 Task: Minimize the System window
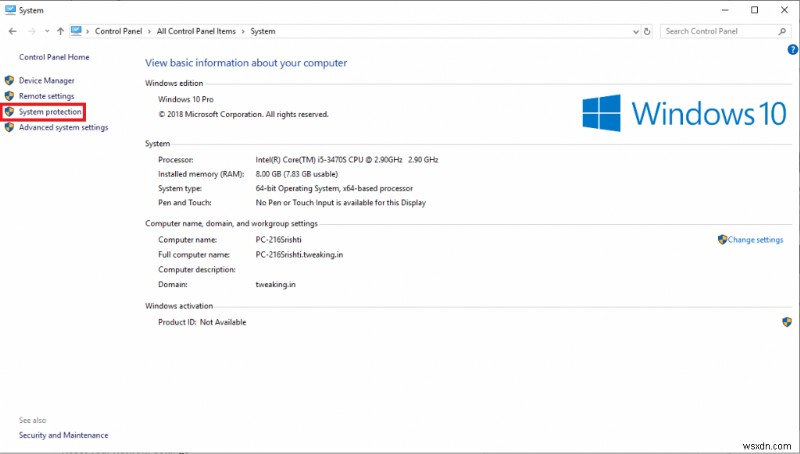[x=725, y=10]
